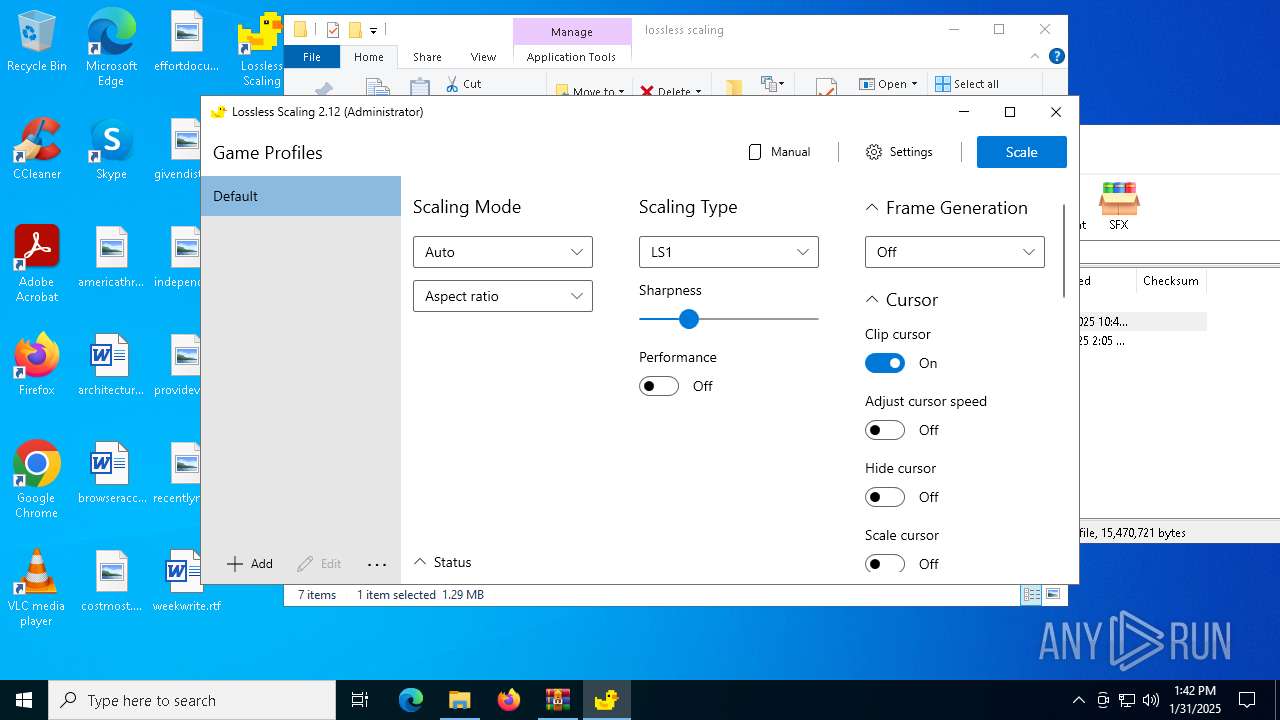Toggle the Performance switch

(659, 386)
